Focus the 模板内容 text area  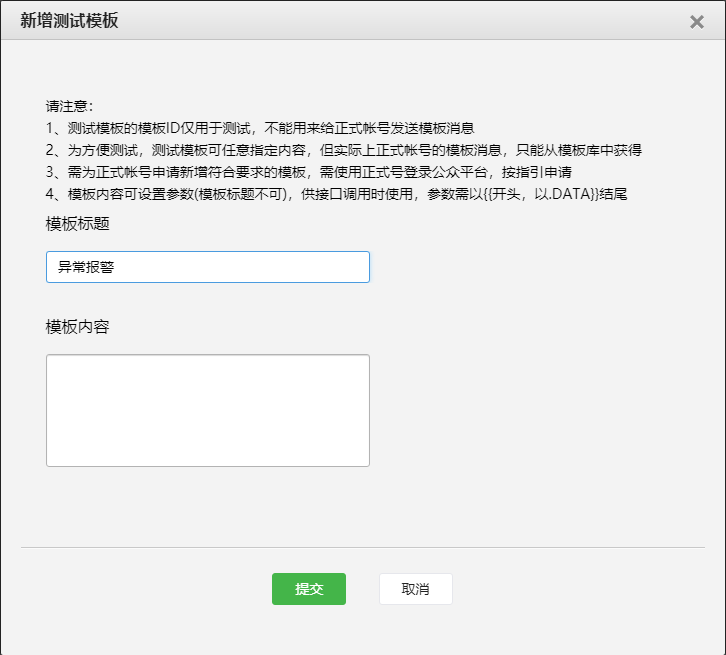208,411
